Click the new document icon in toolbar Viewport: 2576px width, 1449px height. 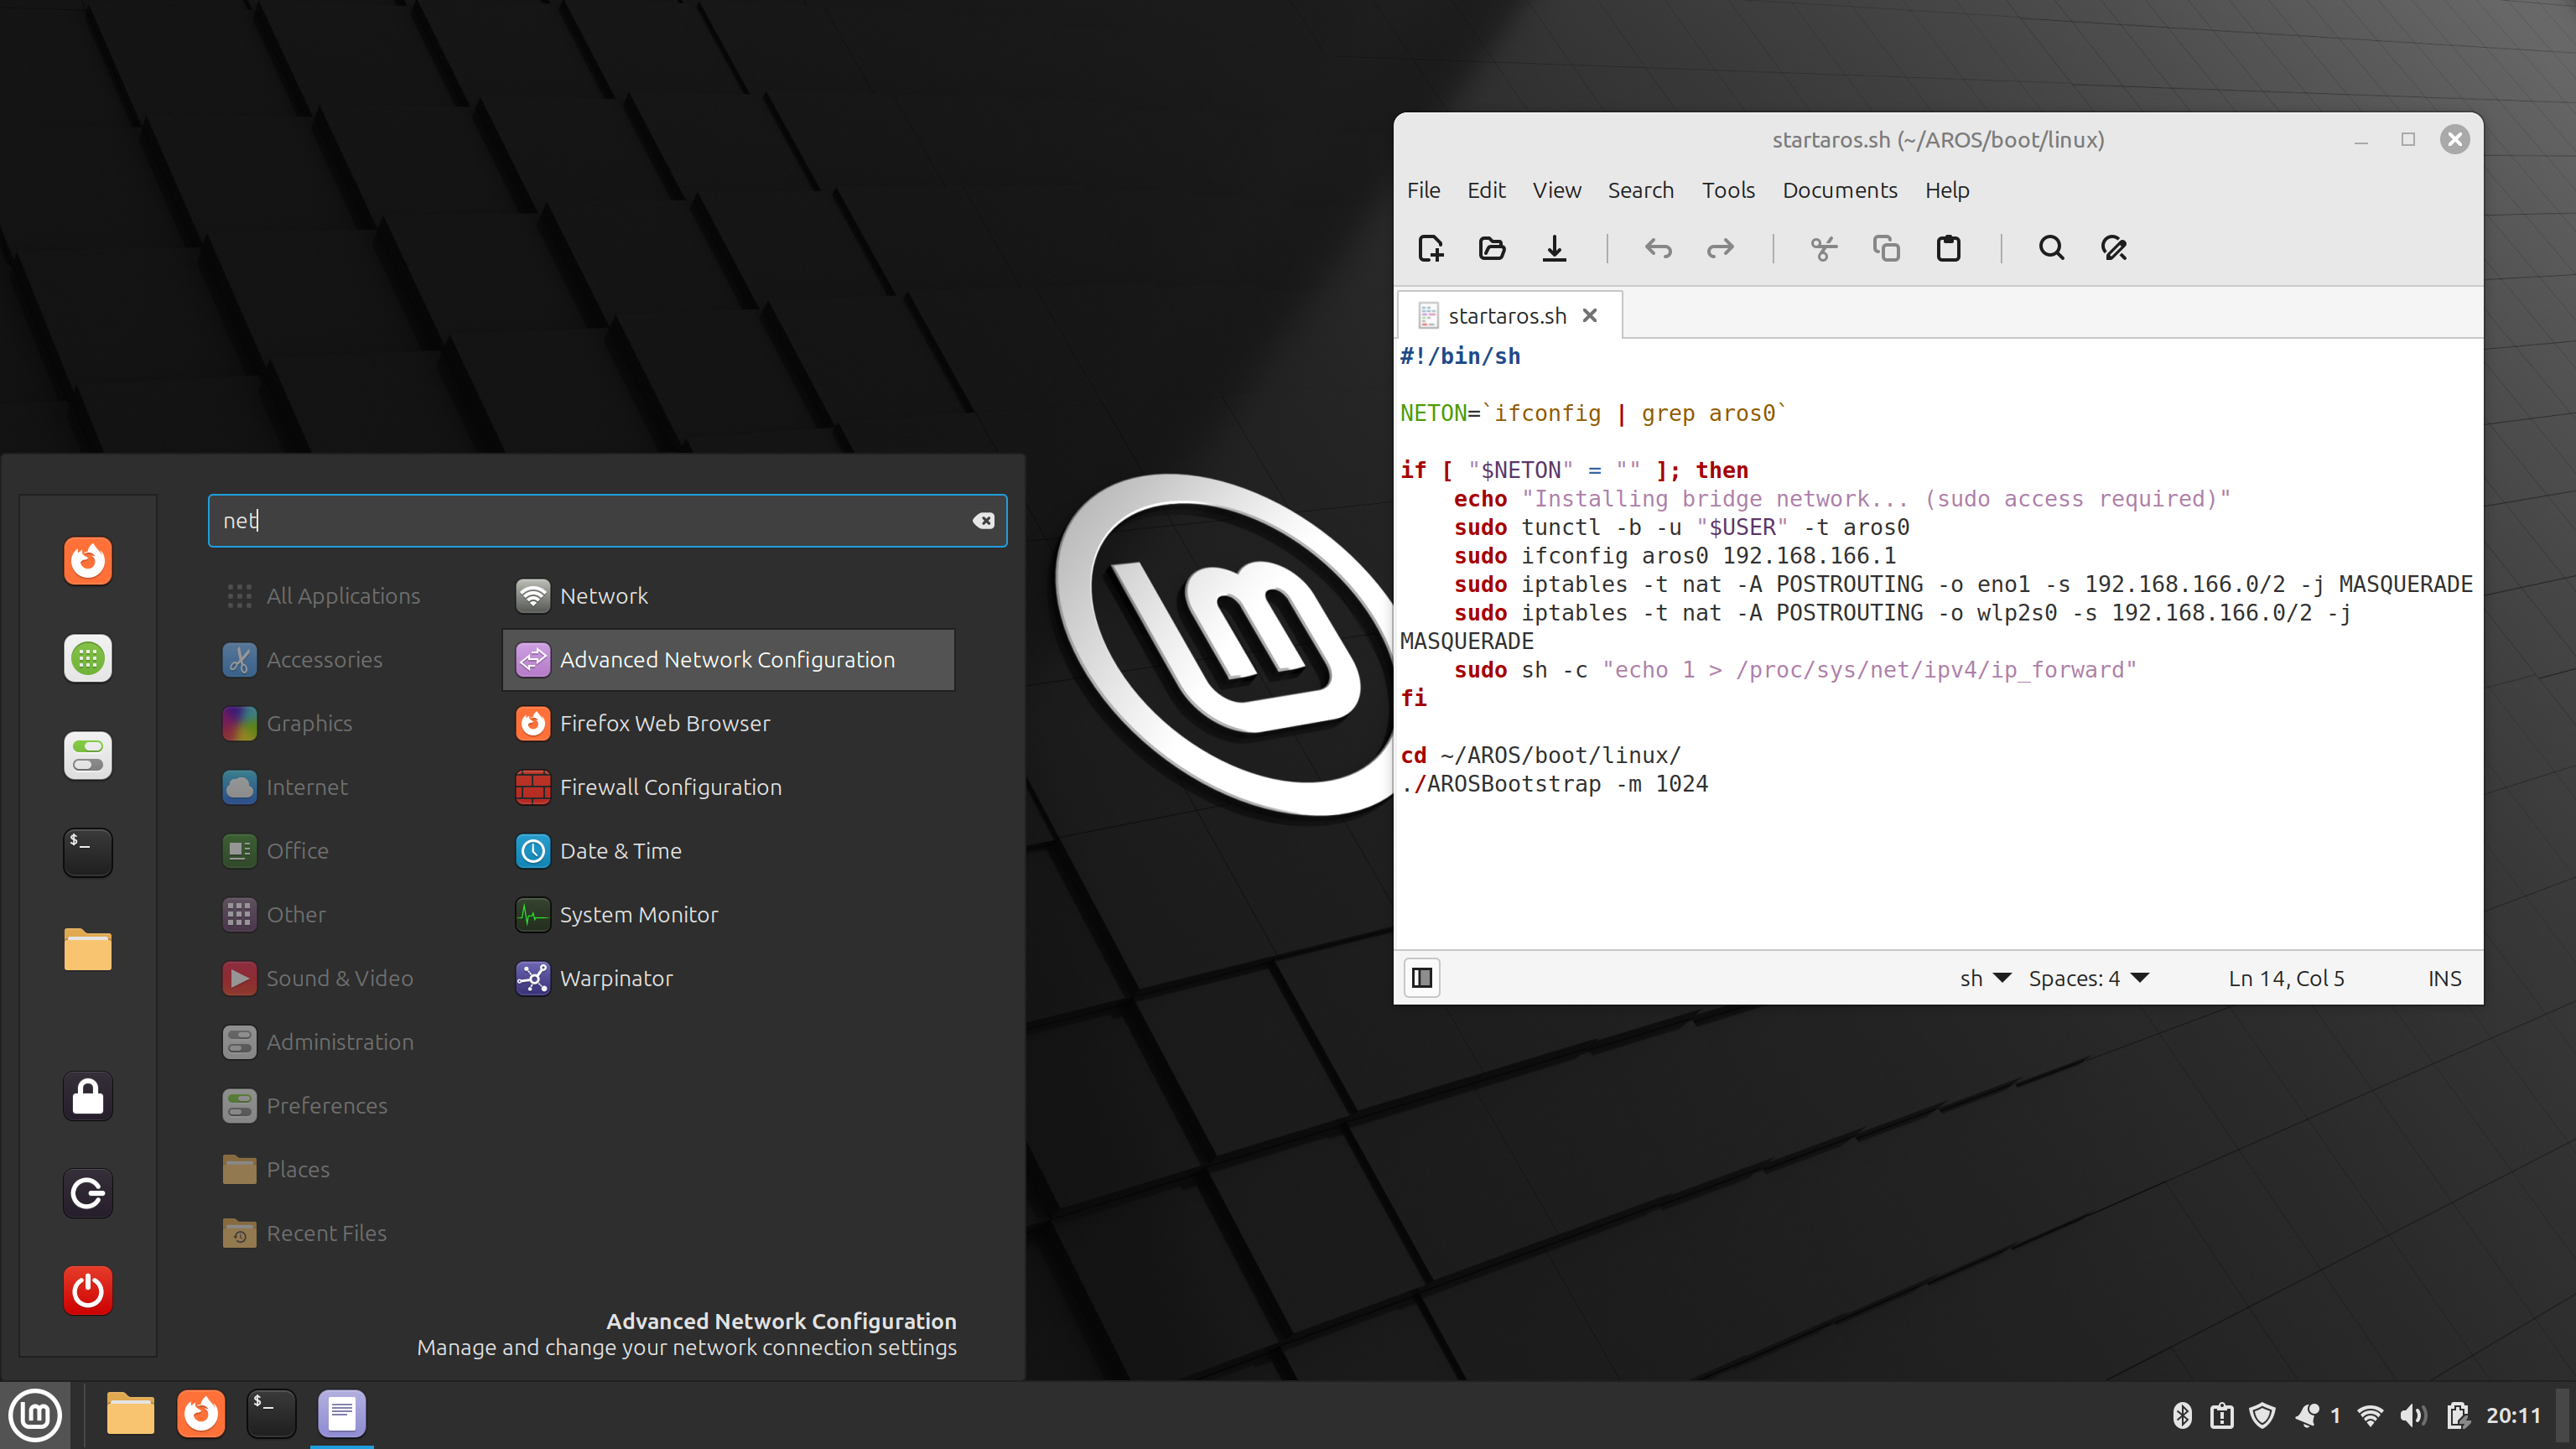1430,247
